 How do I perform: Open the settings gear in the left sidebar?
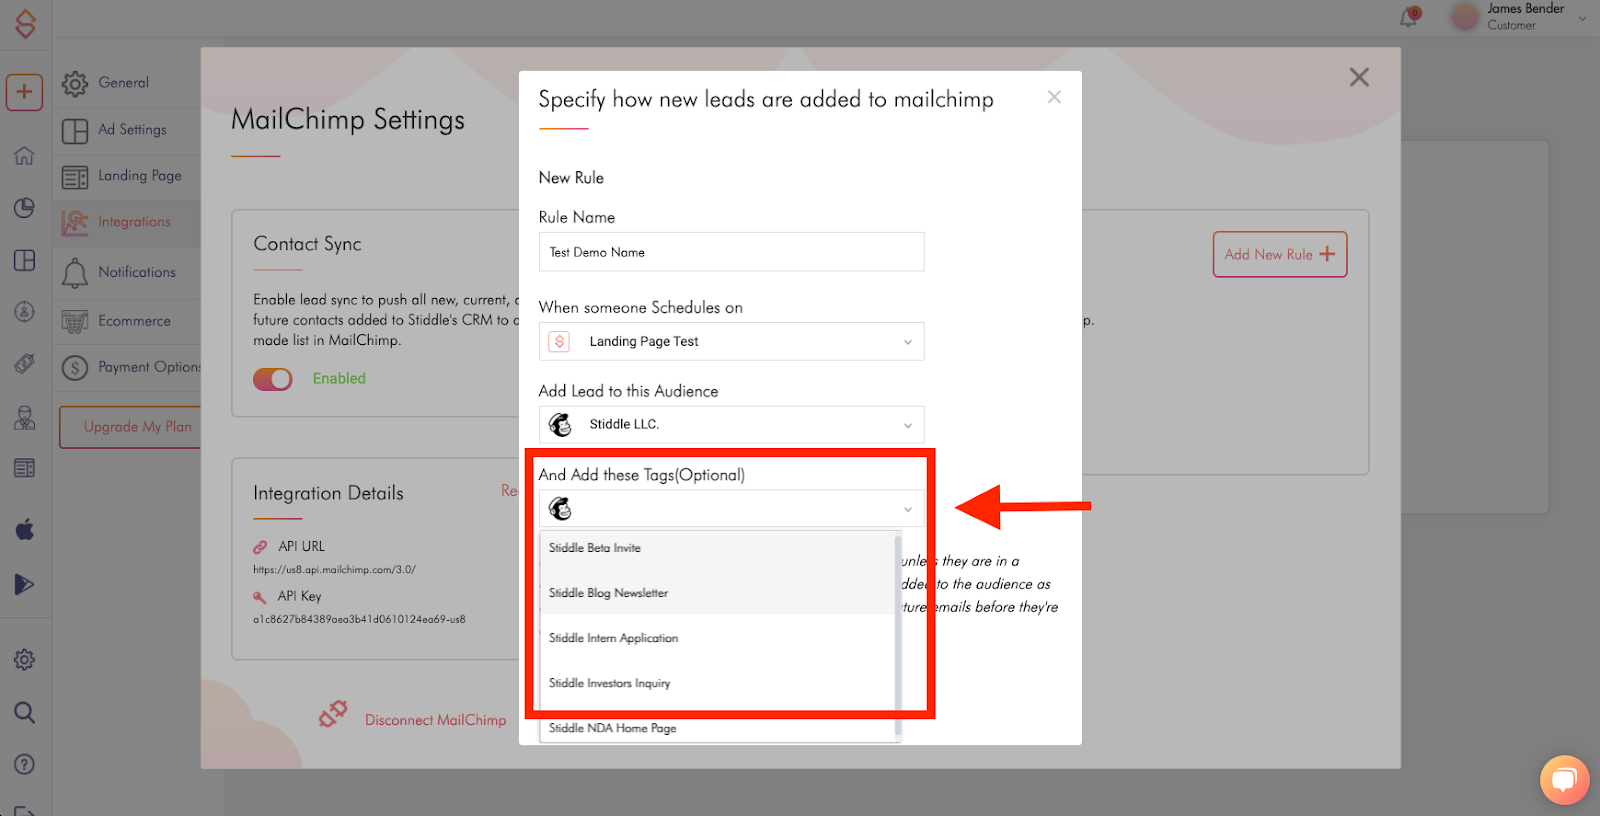point(24,660)
